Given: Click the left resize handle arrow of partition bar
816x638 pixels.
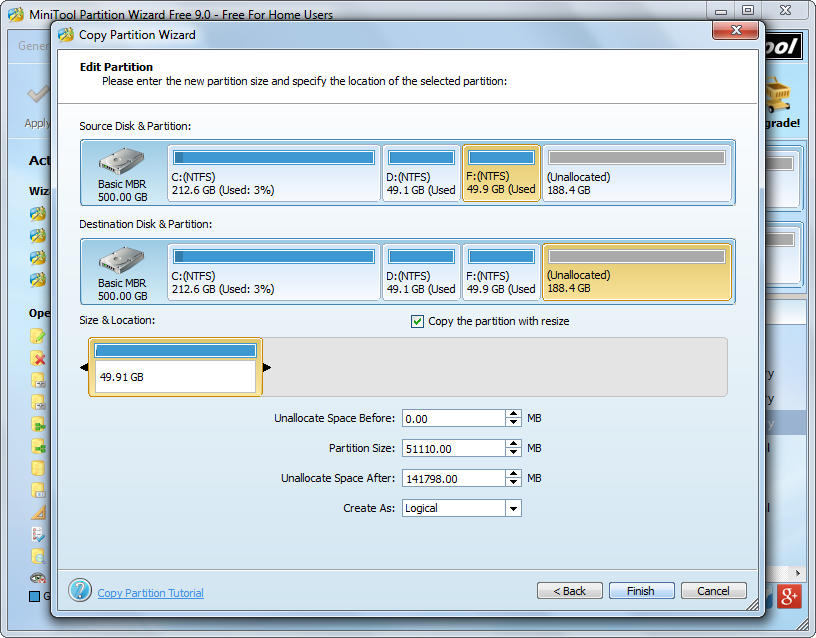Looking at the screenshot, I should [84, 367].
